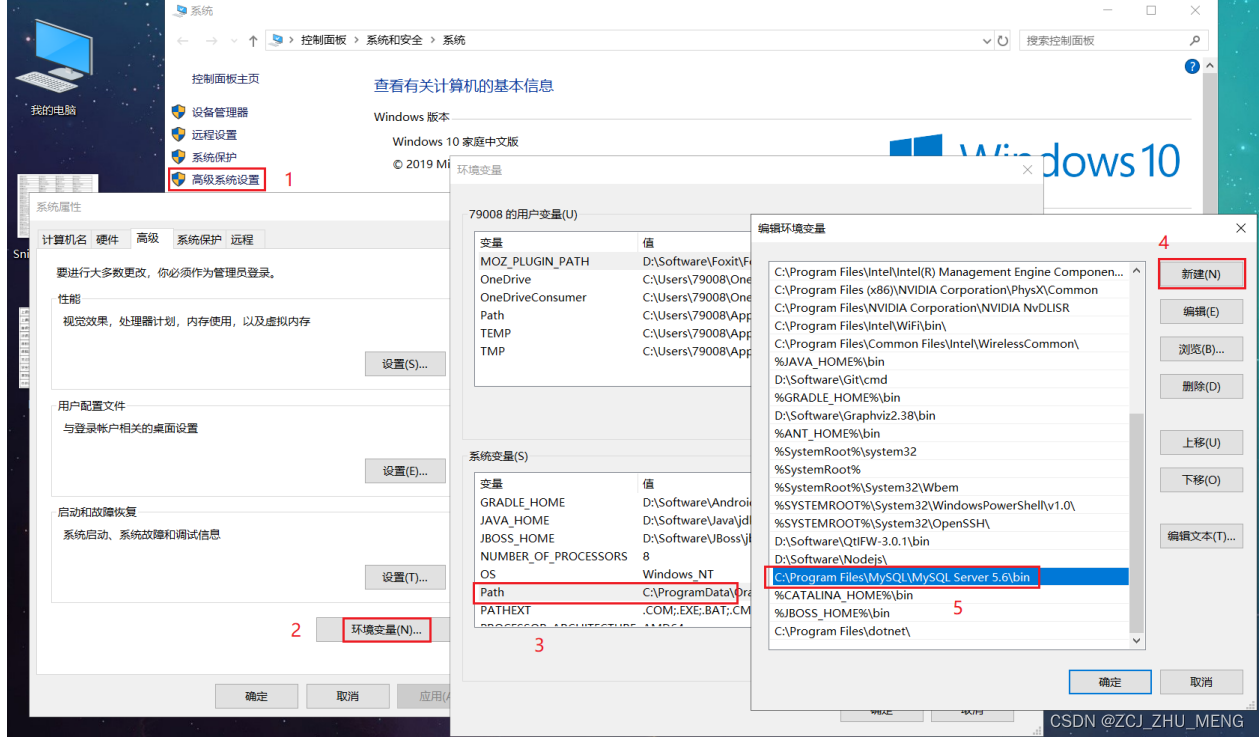Click 新建(N) button in 编辑环境变量
Viewport: 1259px width, 740px height.
coord(1201,274)
